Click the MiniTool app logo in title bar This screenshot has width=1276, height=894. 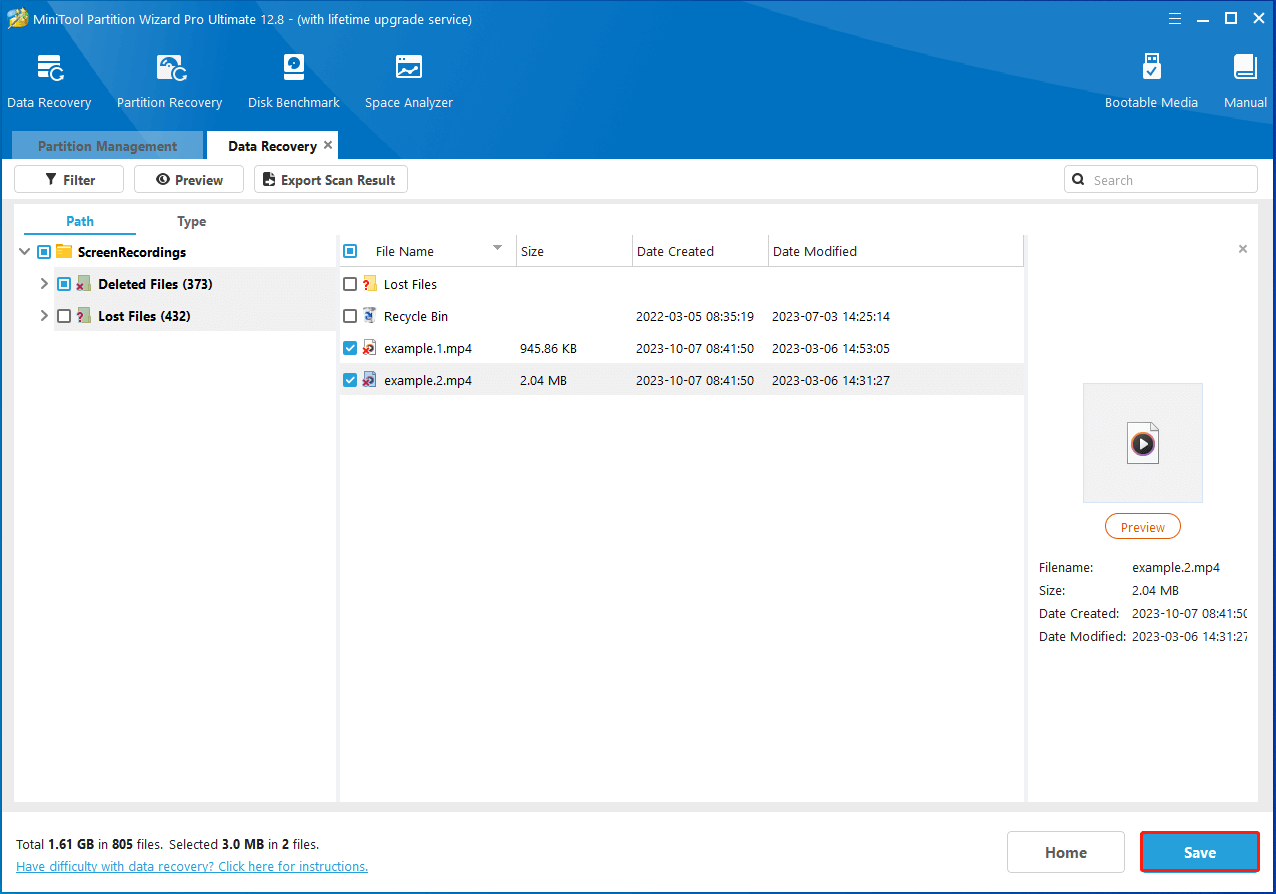point(17,19)
